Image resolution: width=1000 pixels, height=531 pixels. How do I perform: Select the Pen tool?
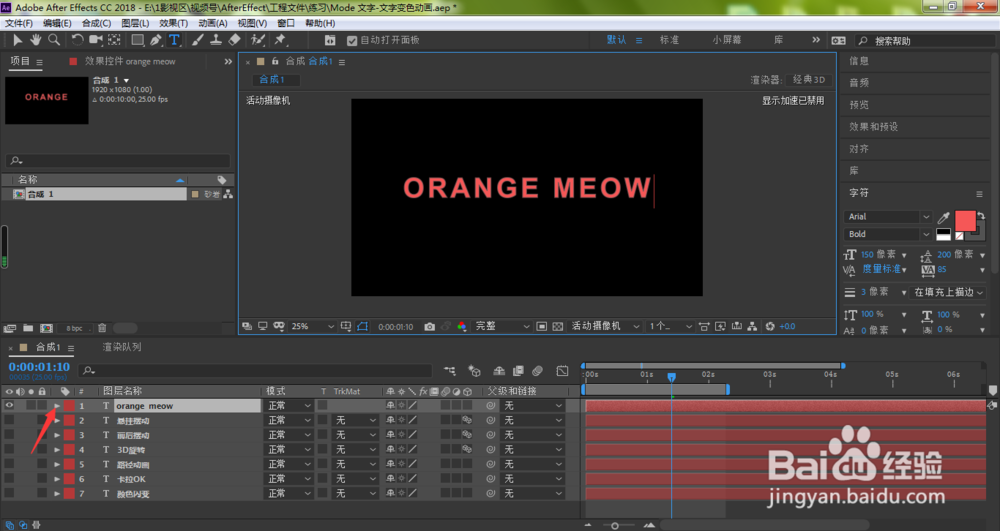(x=156, y=40)
